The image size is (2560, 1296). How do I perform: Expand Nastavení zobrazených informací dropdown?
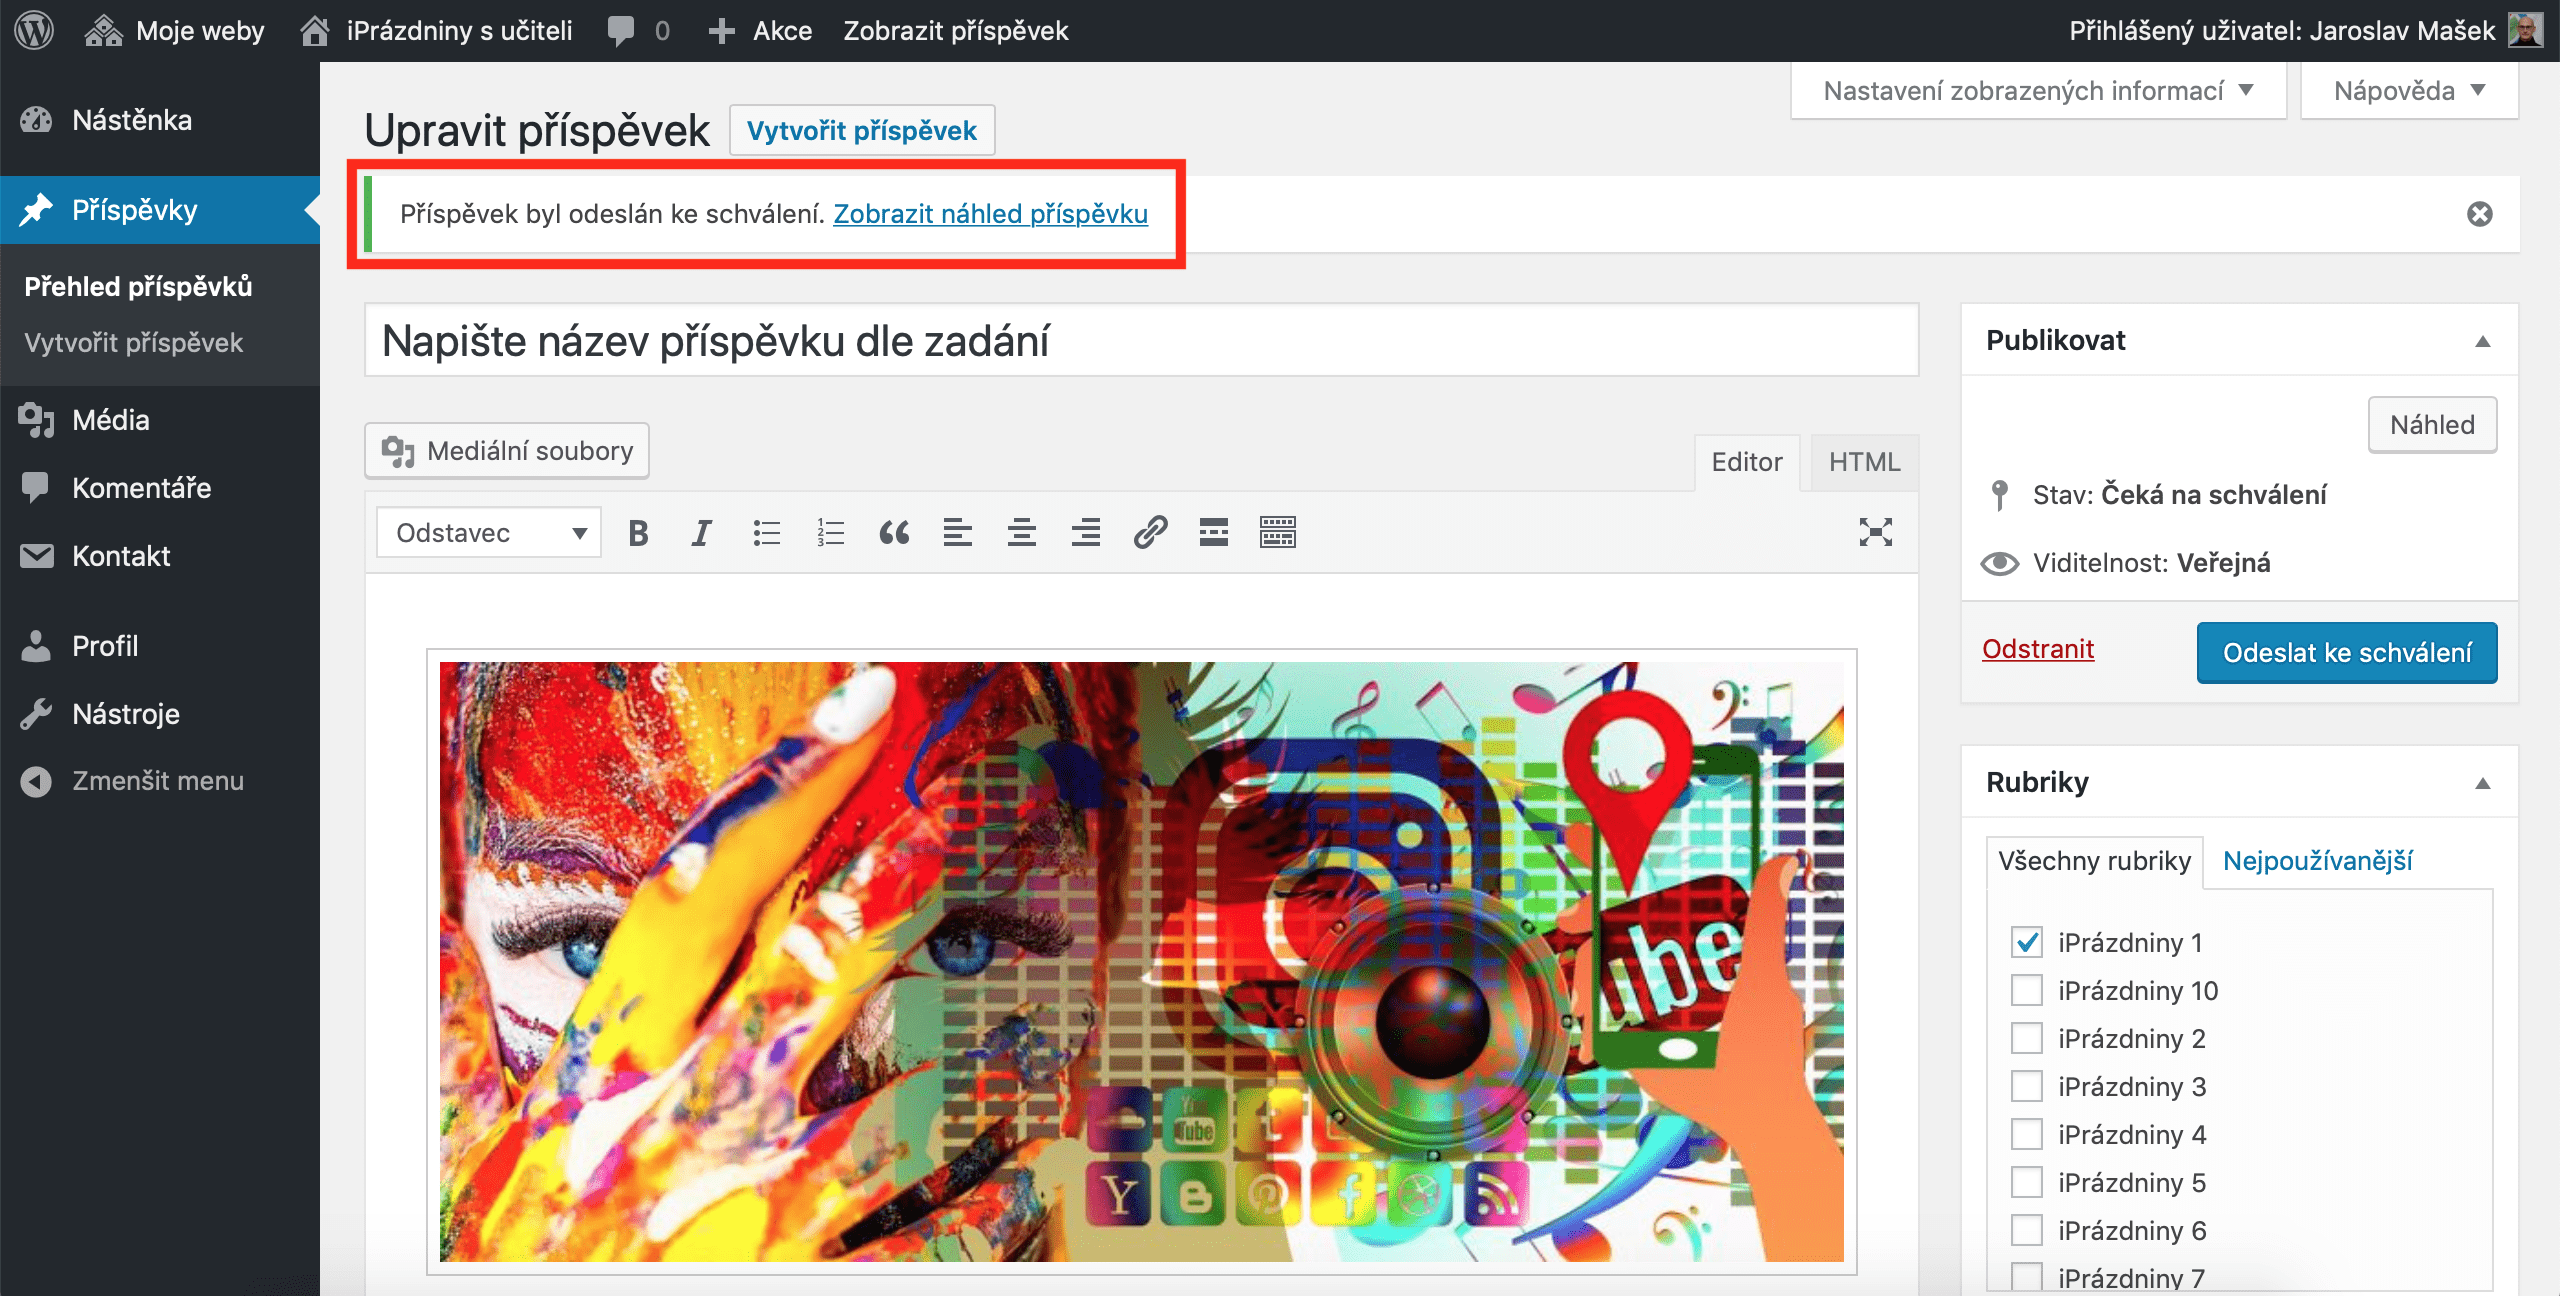[x=2038, y=91]
